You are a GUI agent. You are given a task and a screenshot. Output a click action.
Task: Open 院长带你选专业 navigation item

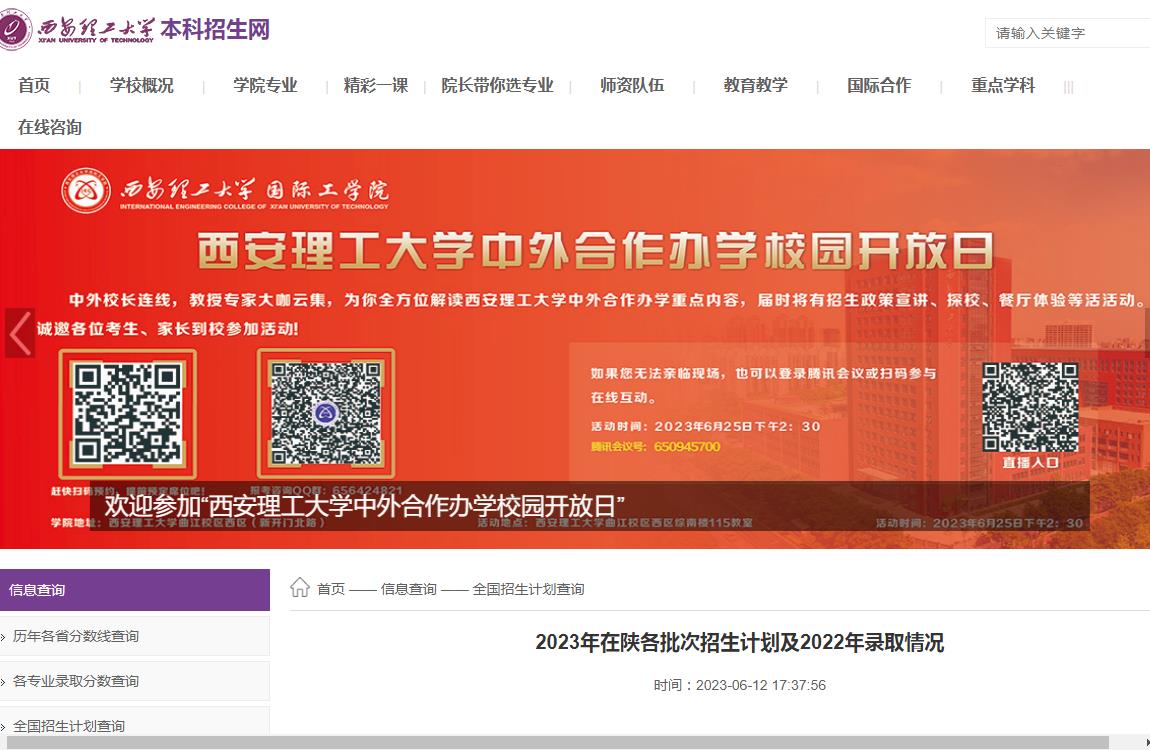[497, 85]
